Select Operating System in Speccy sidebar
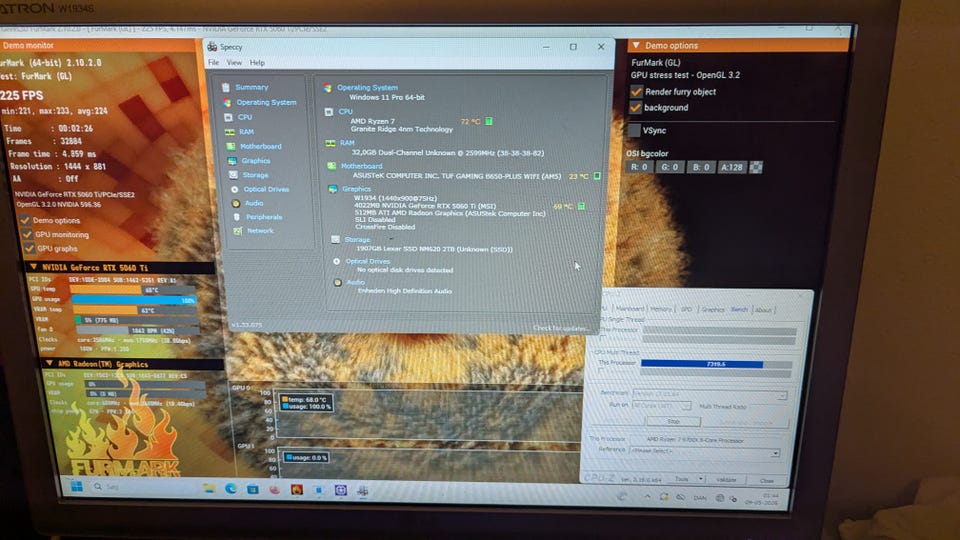 [x=266, y=102]
